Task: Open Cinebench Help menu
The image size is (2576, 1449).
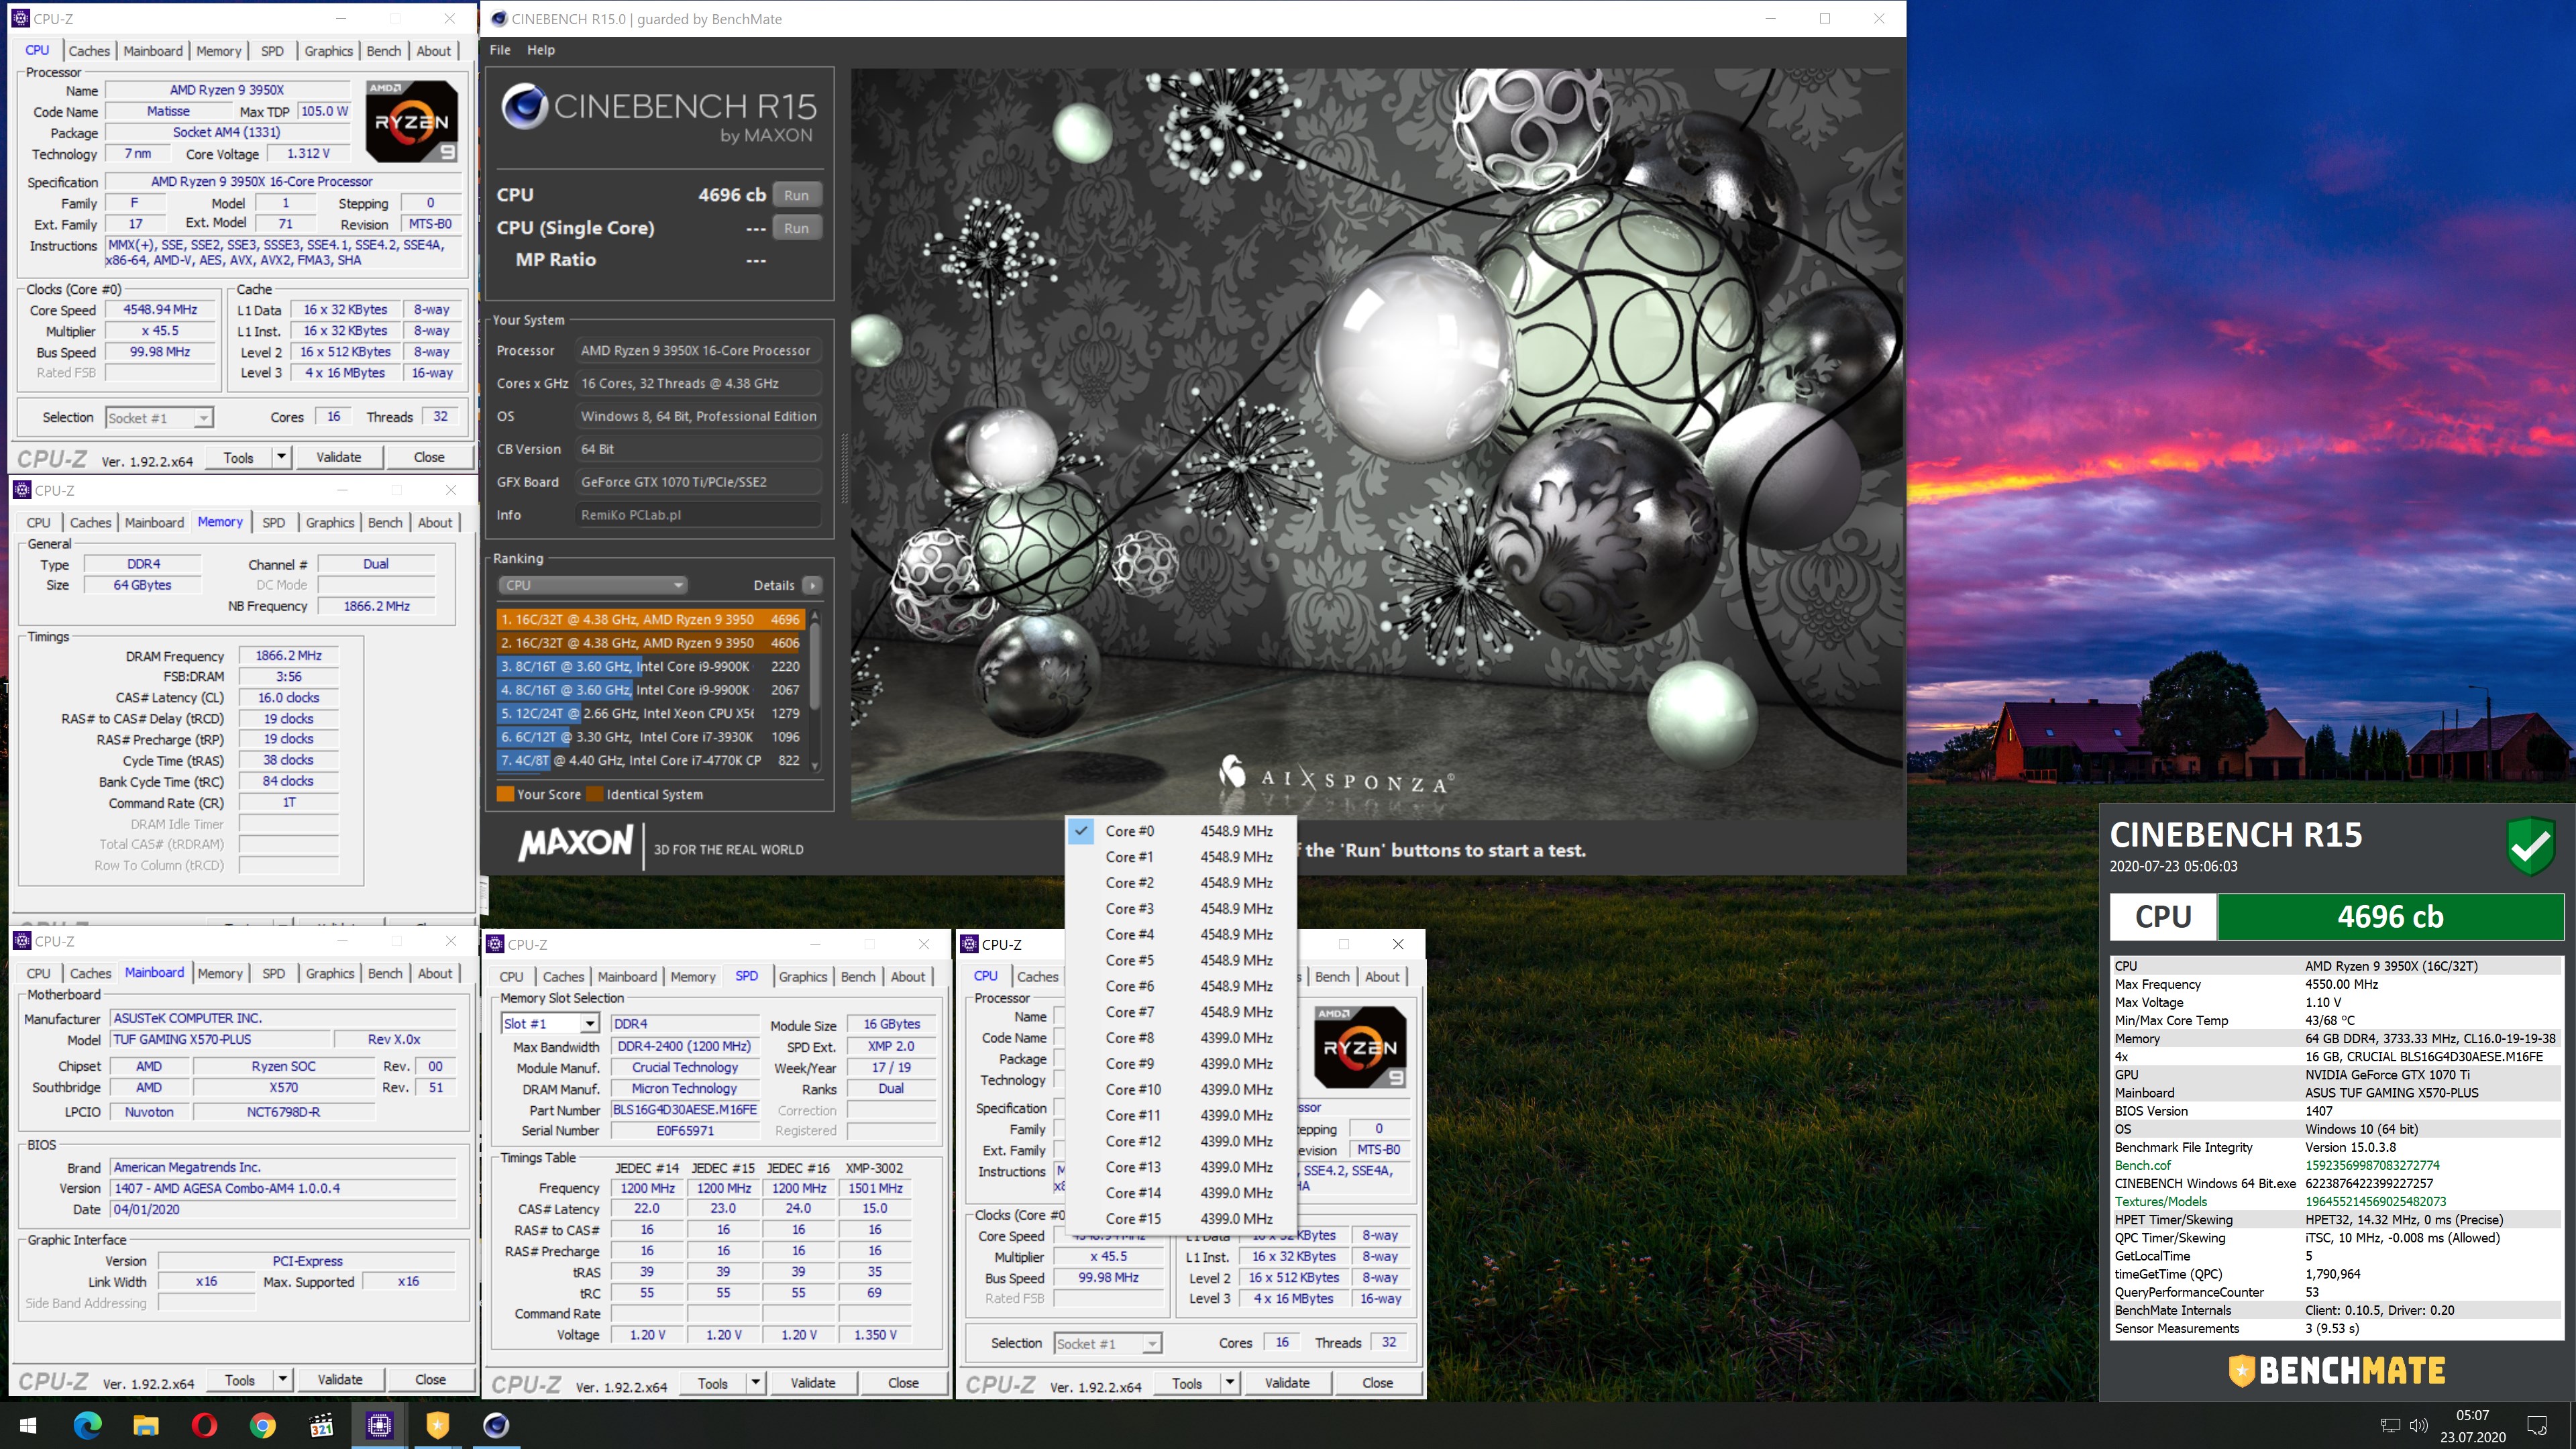Action: point(541,50)
